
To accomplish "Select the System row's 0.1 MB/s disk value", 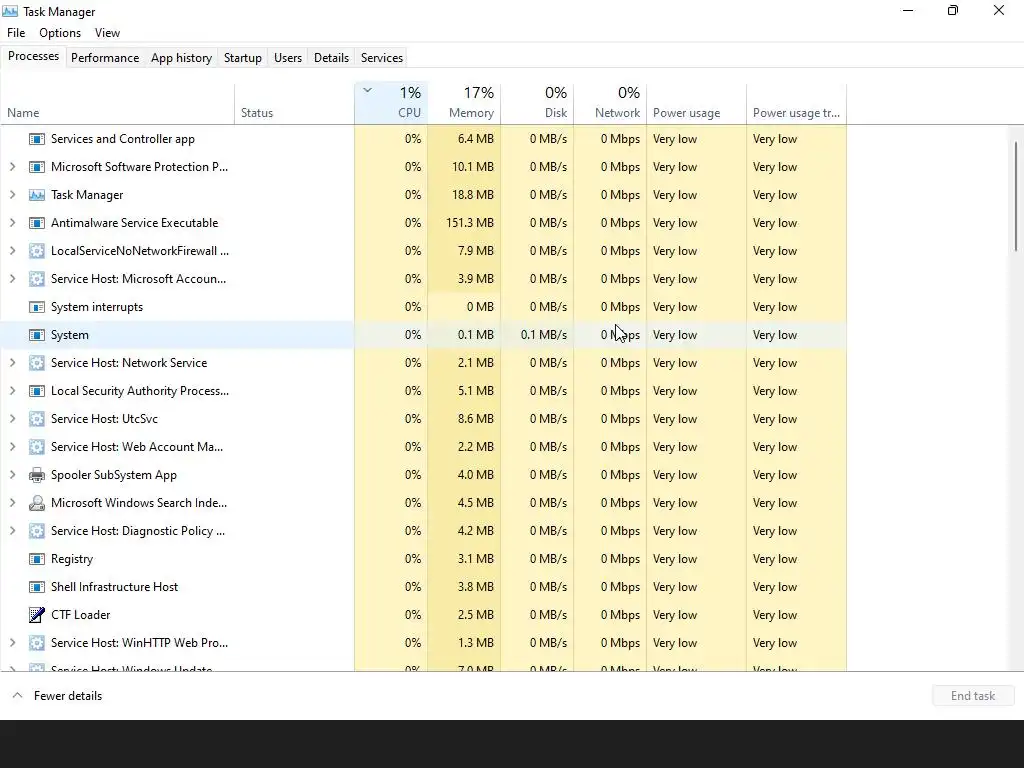I will click(543, 335).
